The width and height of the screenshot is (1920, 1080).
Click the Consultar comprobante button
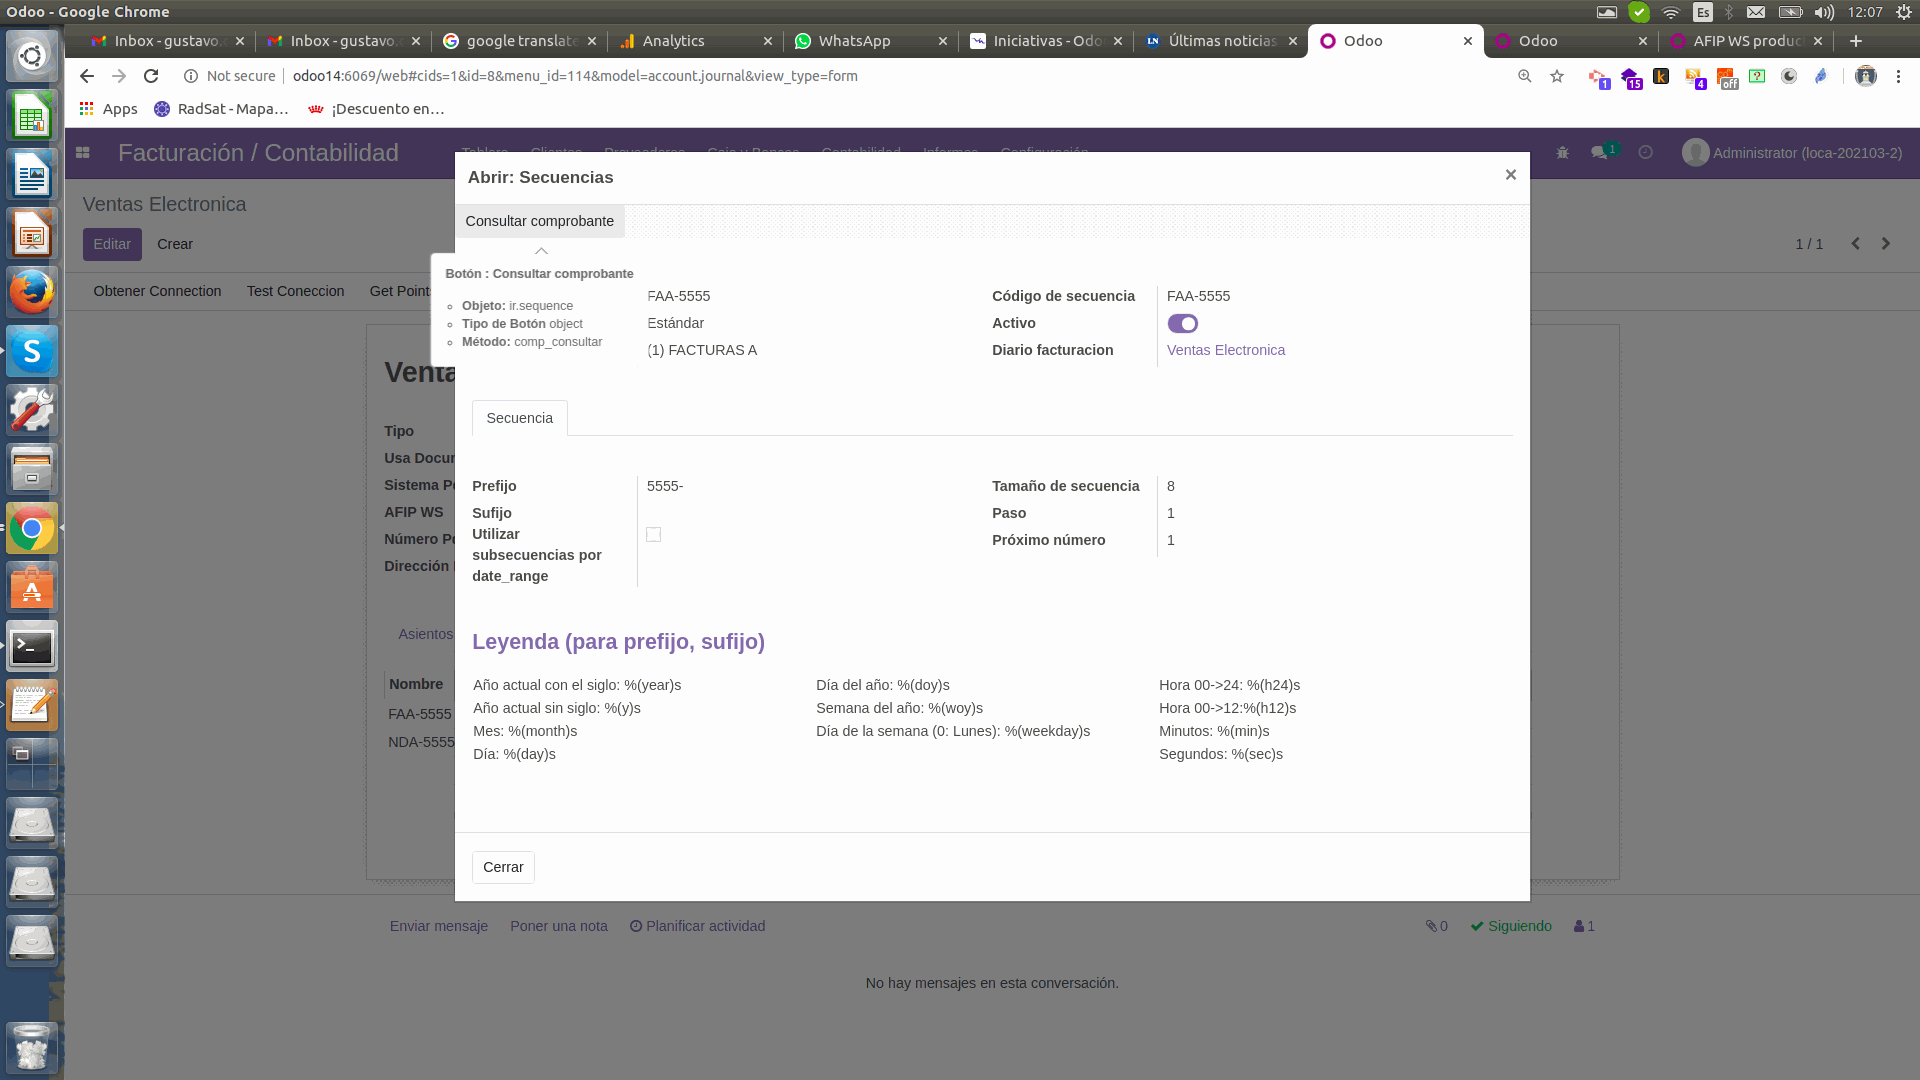tap(539, 221)
